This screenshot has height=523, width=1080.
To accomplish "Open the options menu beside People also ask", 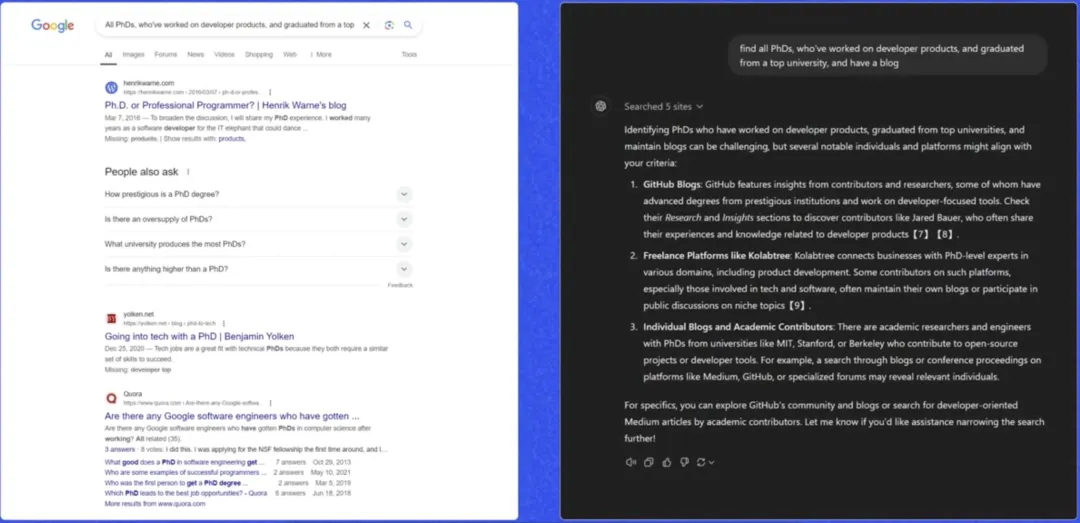I will tap(188, 172).
